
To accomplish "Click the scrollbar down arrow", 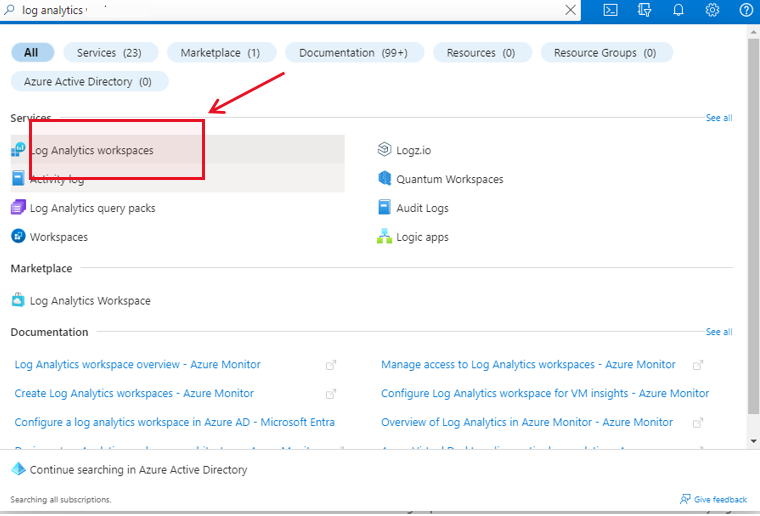I will pos(753,441).
